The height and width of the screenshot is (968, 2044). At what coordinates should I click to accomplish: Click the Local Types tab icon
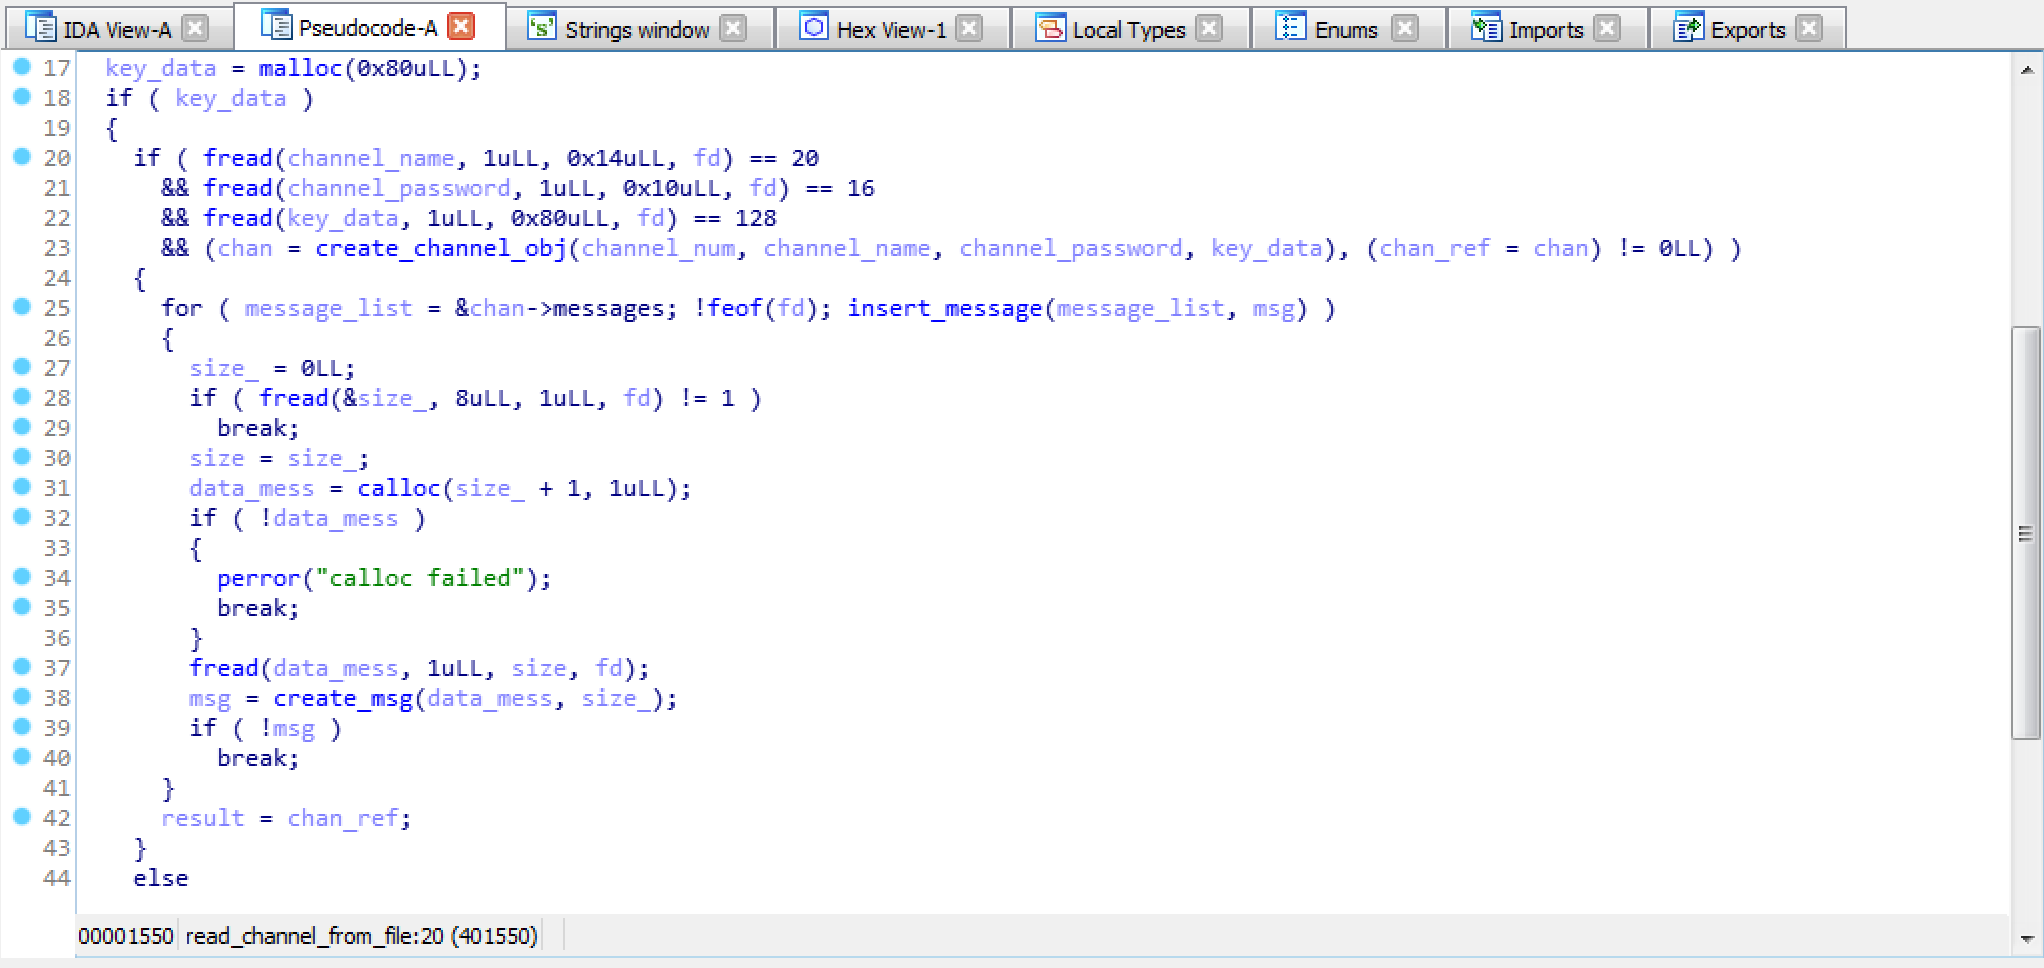[x=1050, y=27]
